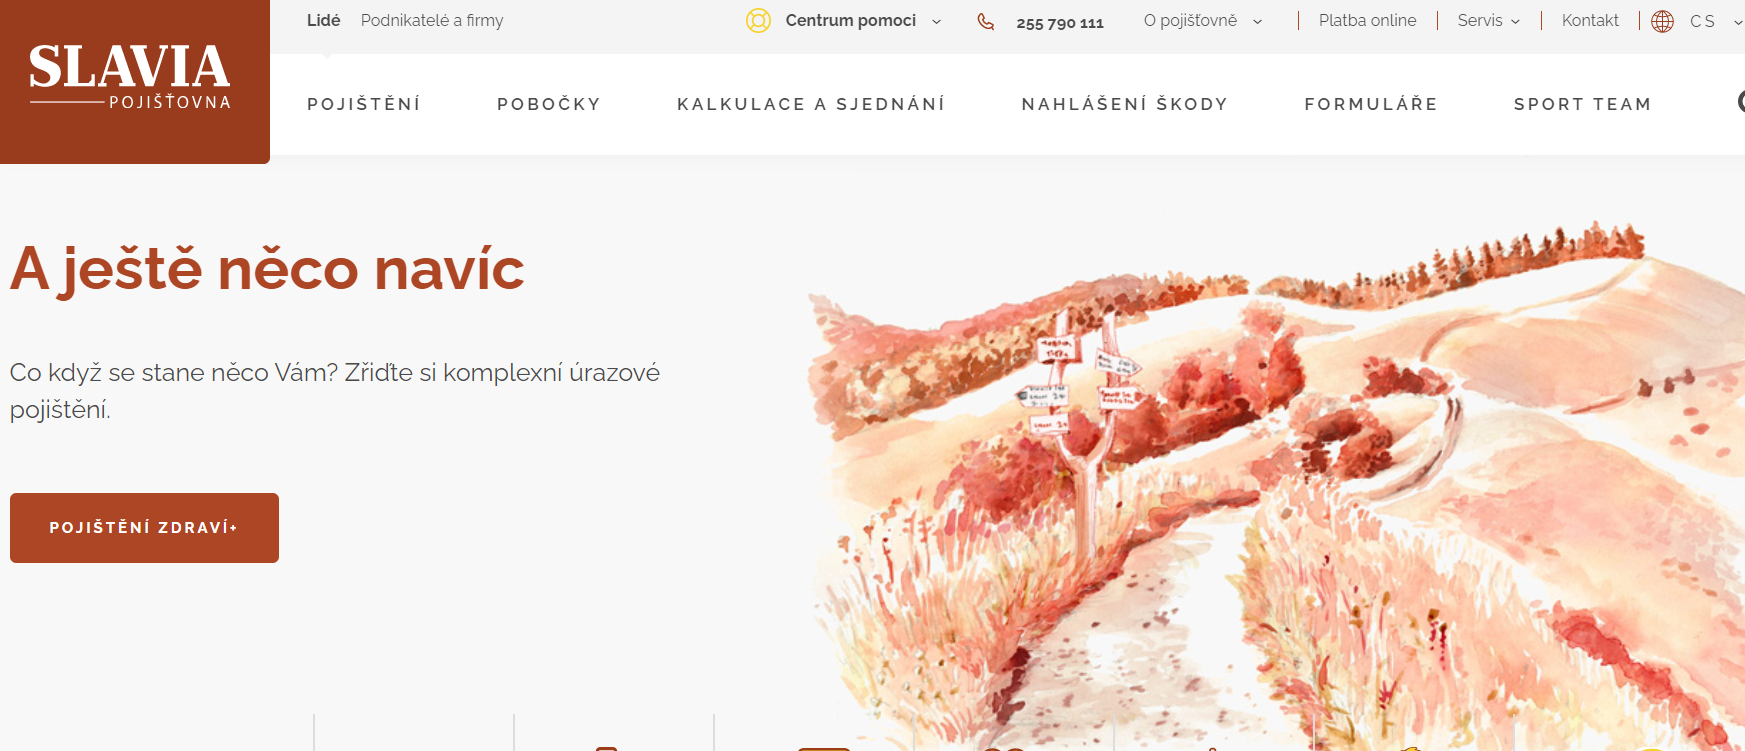The height and width of the screenshot is (751, 1745).
Task: Click the Pojištění Zdraví+ button
Action: coord(144,528)
